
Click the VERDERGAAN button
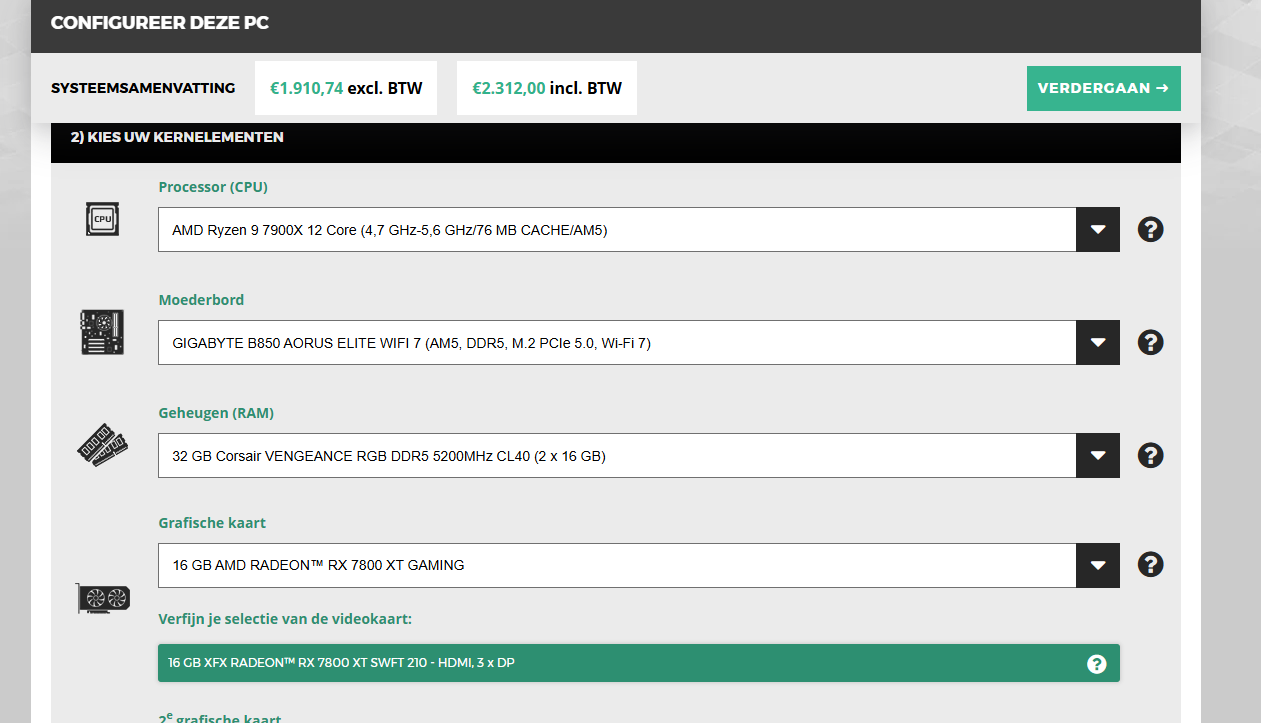pyautogui.click(x=1103, y=88)
